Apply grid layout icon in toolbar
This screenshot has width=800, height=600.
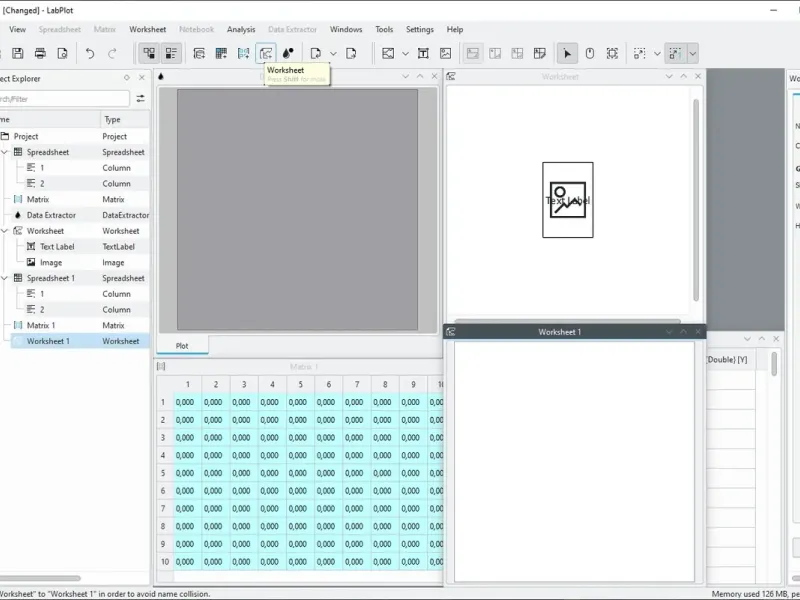[517, 54]
